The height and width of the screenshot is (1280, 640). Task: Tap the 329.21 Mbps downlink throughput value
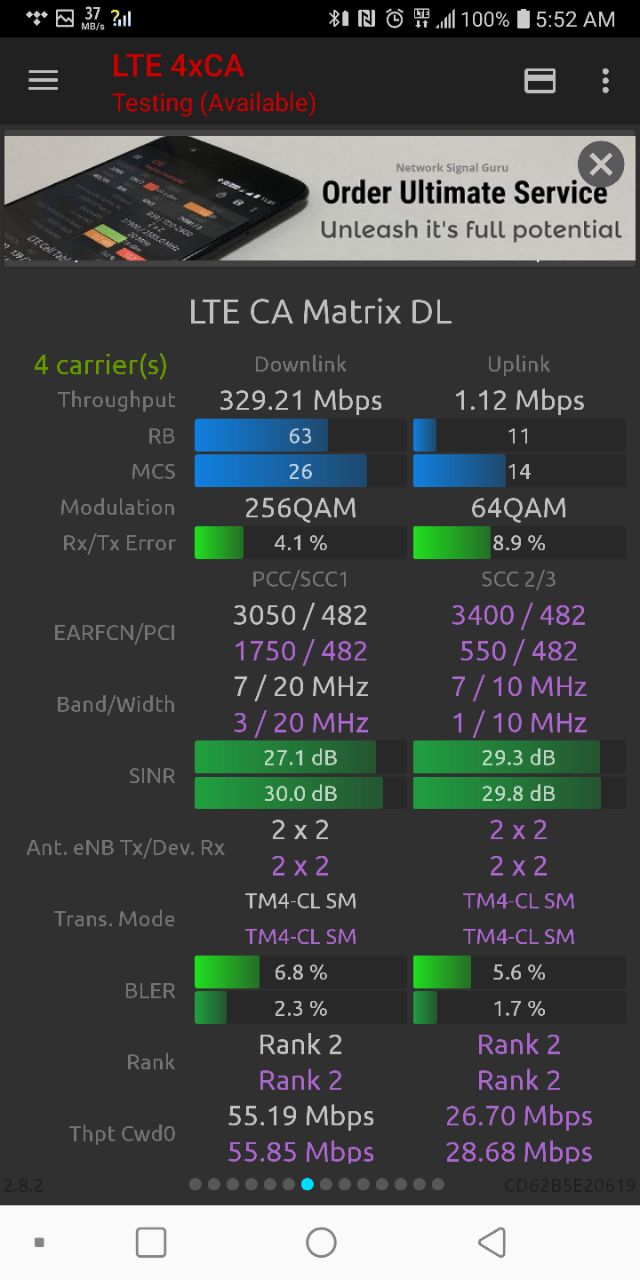[x=301, y=400]
